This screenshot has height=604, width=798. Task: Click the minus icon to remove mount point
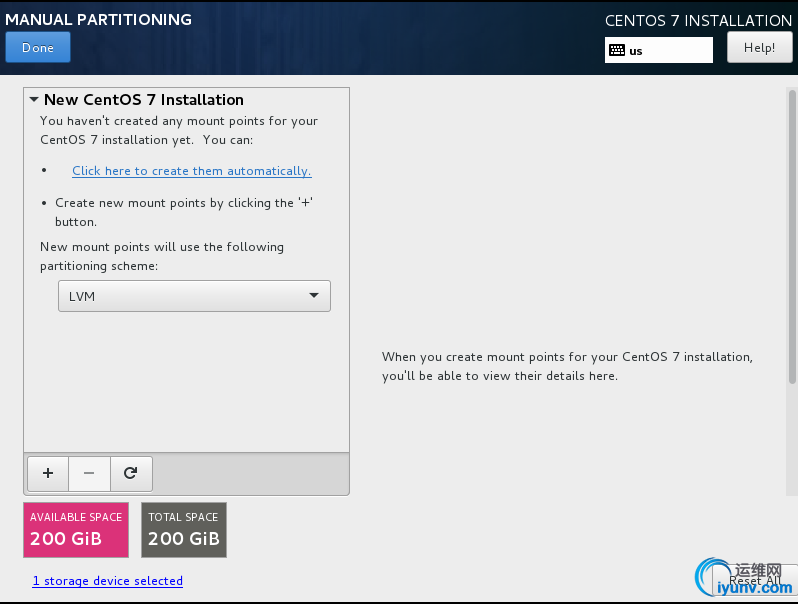(x=89, y=473)
